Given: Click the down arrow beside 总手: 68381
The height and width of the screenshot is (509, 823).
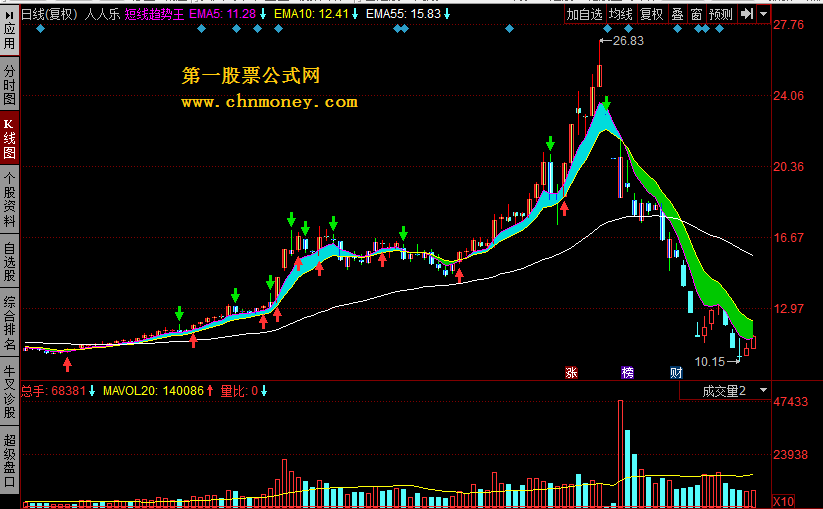Looking at the screenshot, I should [x=92, y=391].
